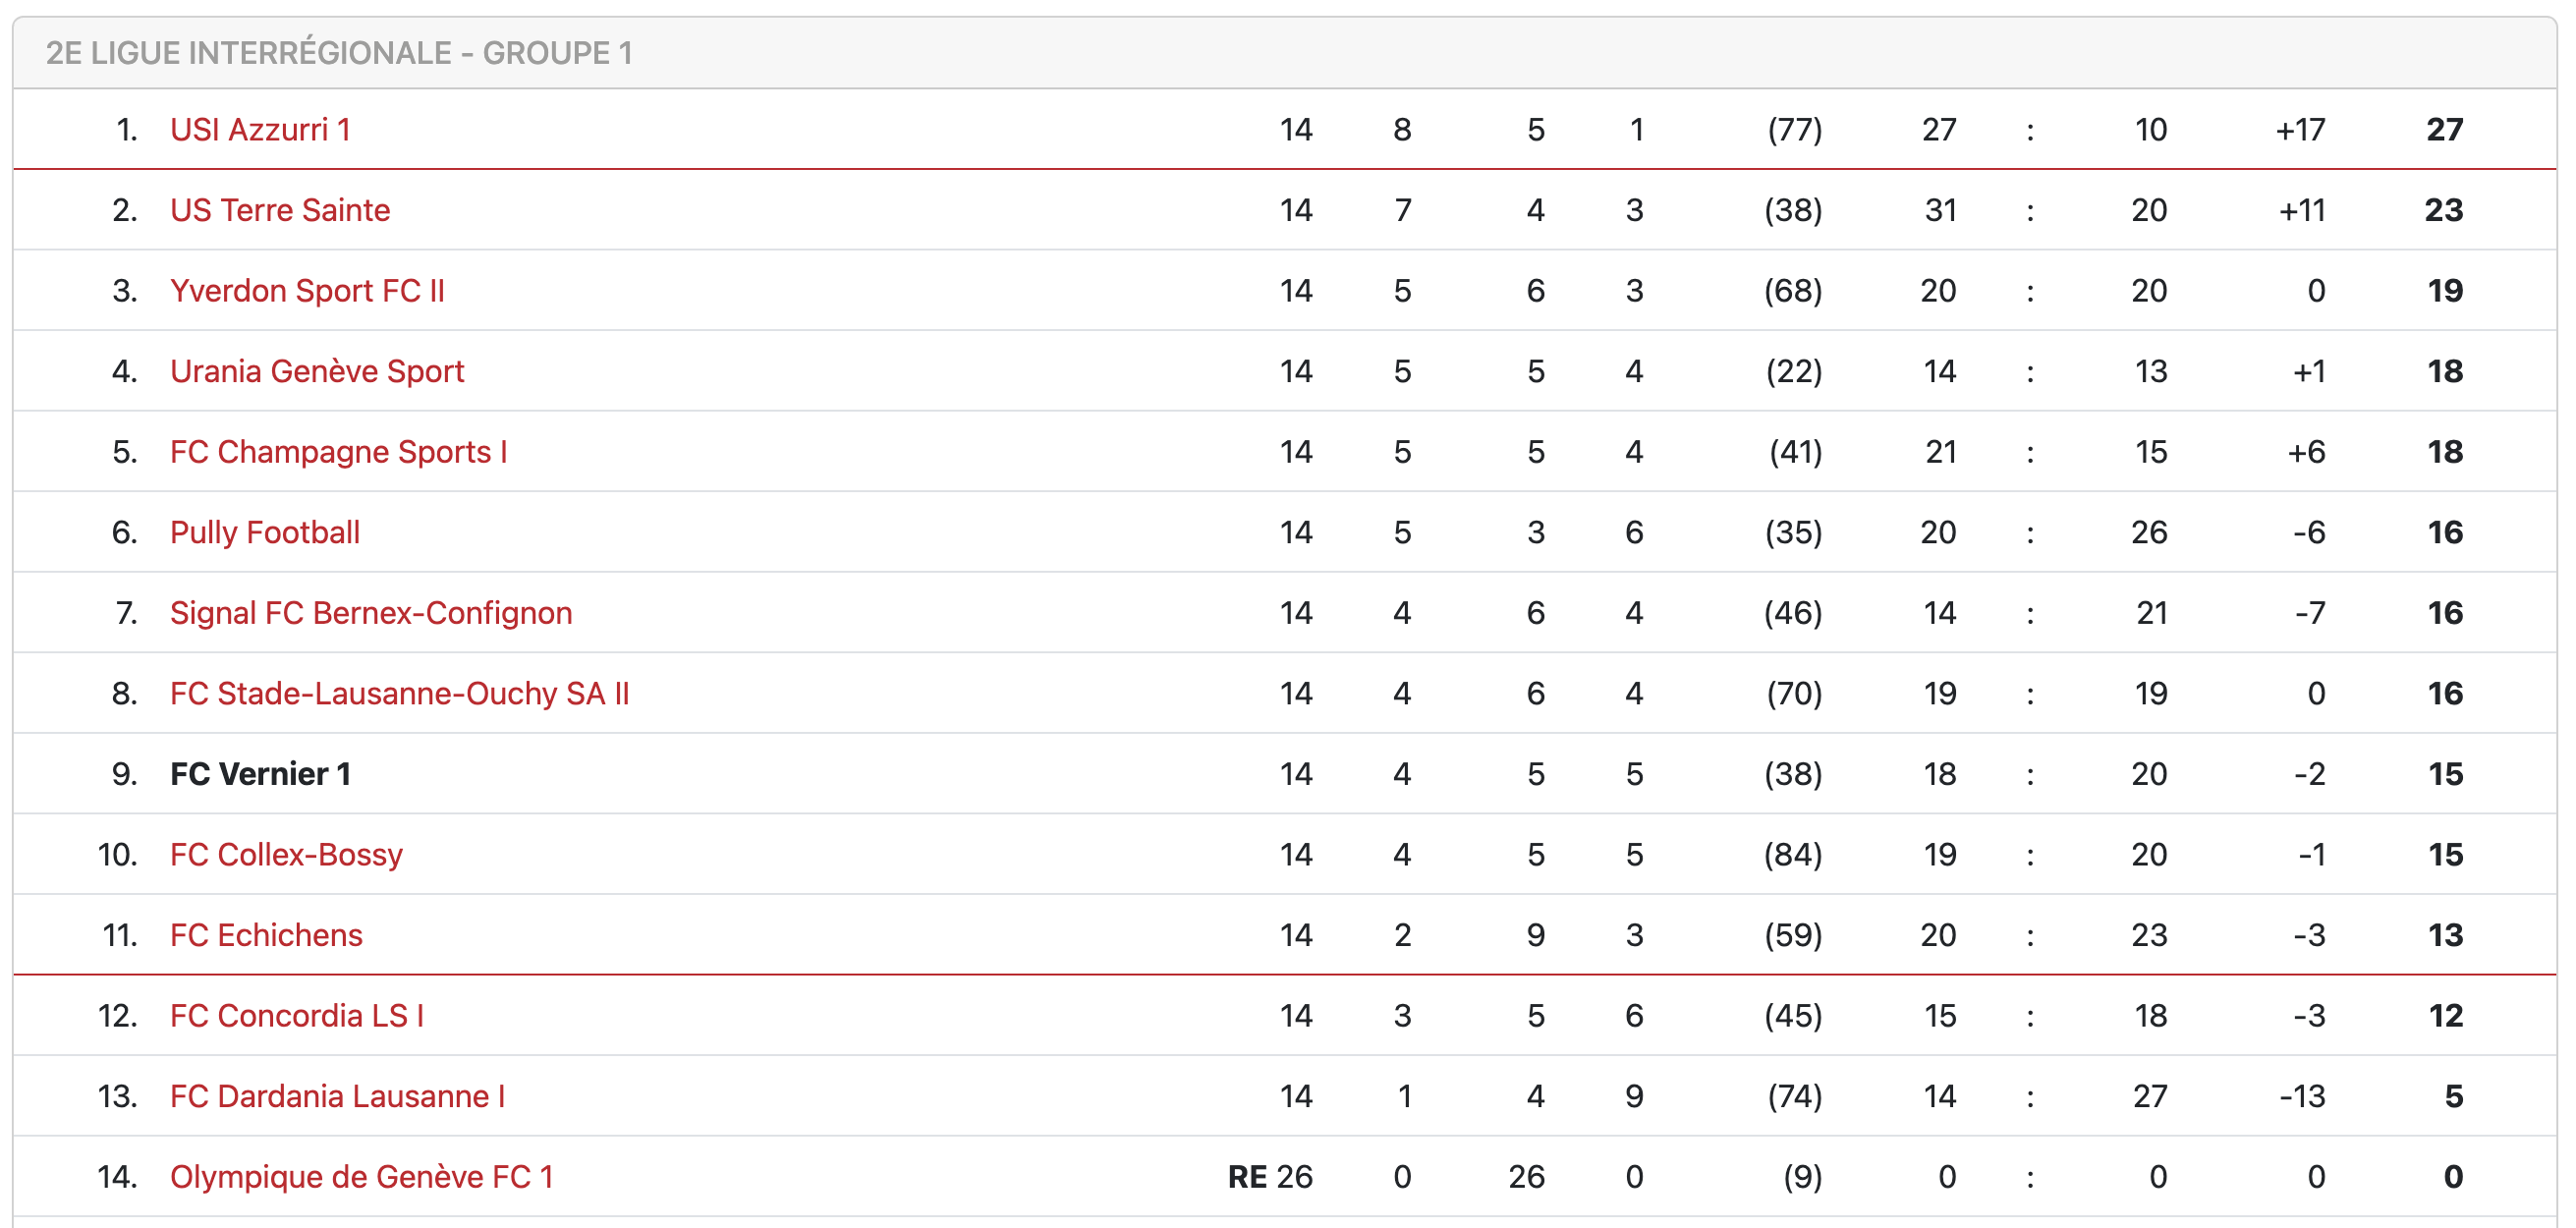Select FC Stade-Lausanne-Ouchy SA II link
This screenshot has width=2576, height=1228.
[x=399, y=693]
